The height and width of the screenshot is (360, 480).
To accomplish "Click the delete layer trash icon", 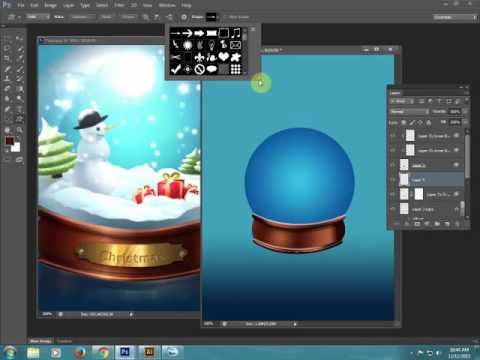I will coord(457,224).
